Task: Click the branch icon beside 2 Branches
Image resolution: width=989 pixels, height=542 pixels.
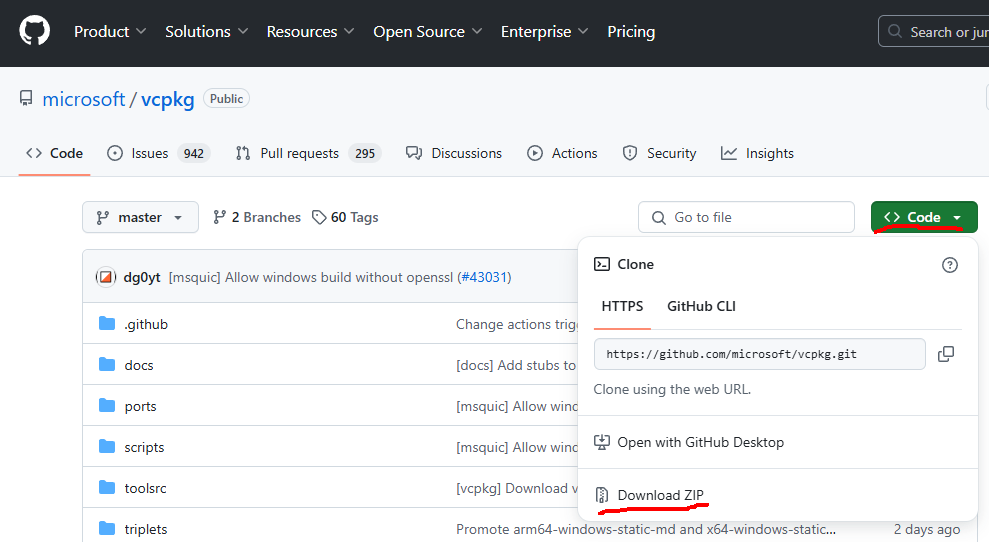Action: tap(219, 217)
